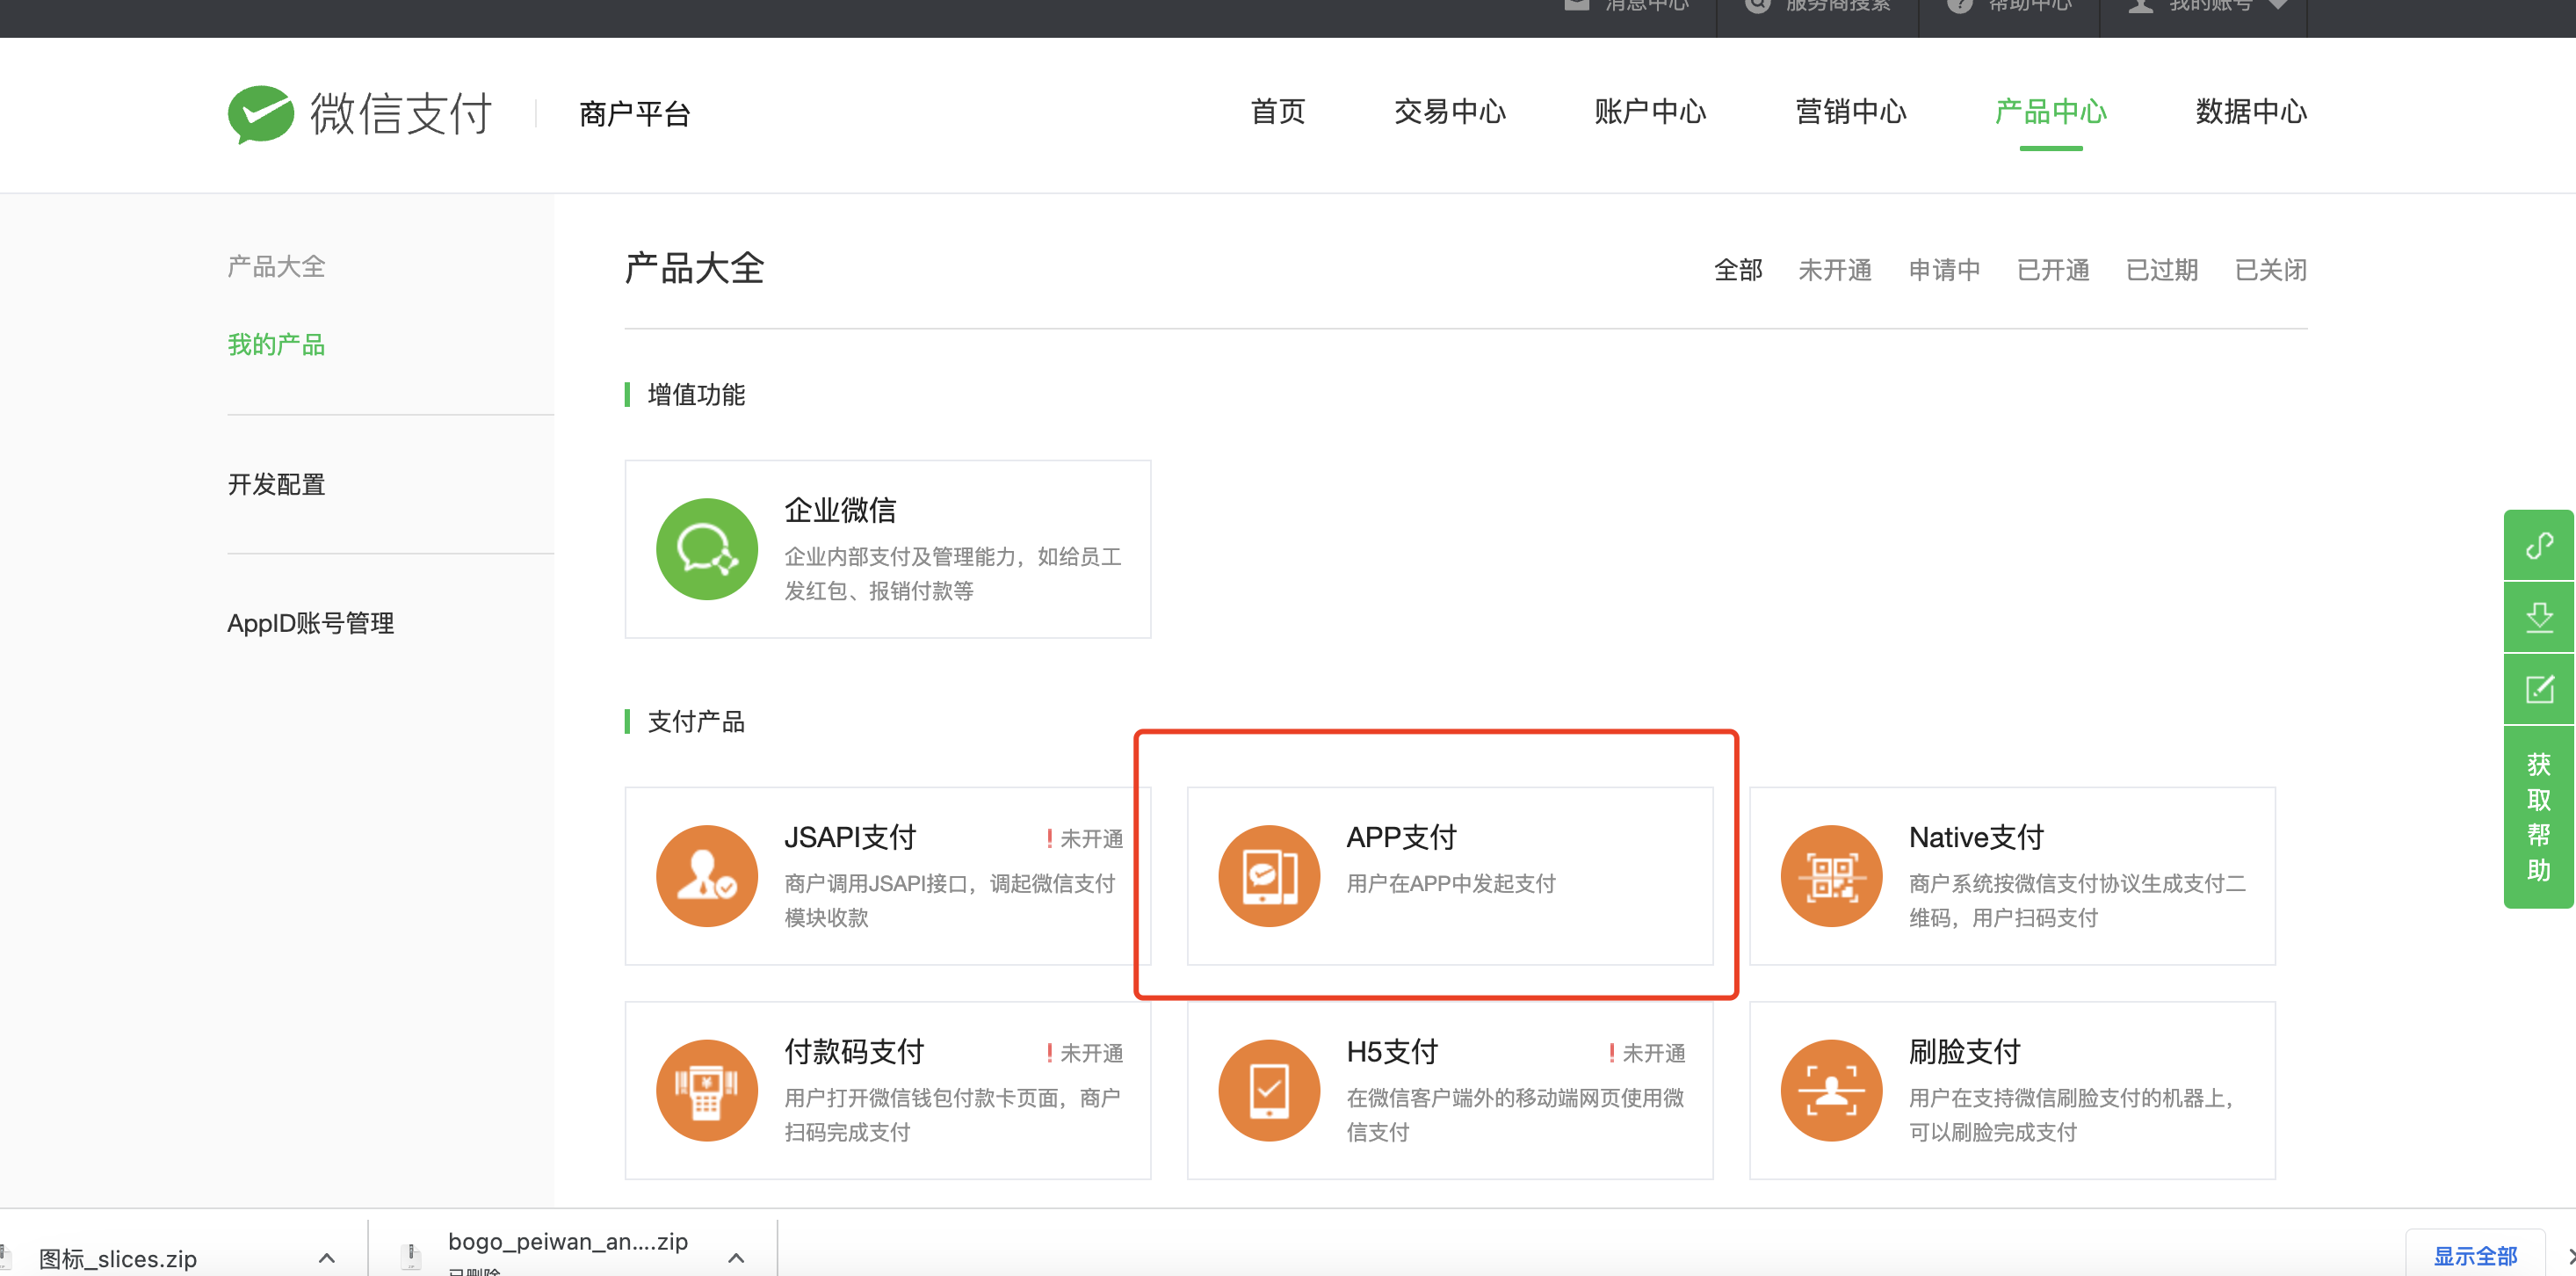This screenshot has height=1276, width=2576.
Task: Click the edit feedback icon on right sidebar
Action: (2538, 689)
